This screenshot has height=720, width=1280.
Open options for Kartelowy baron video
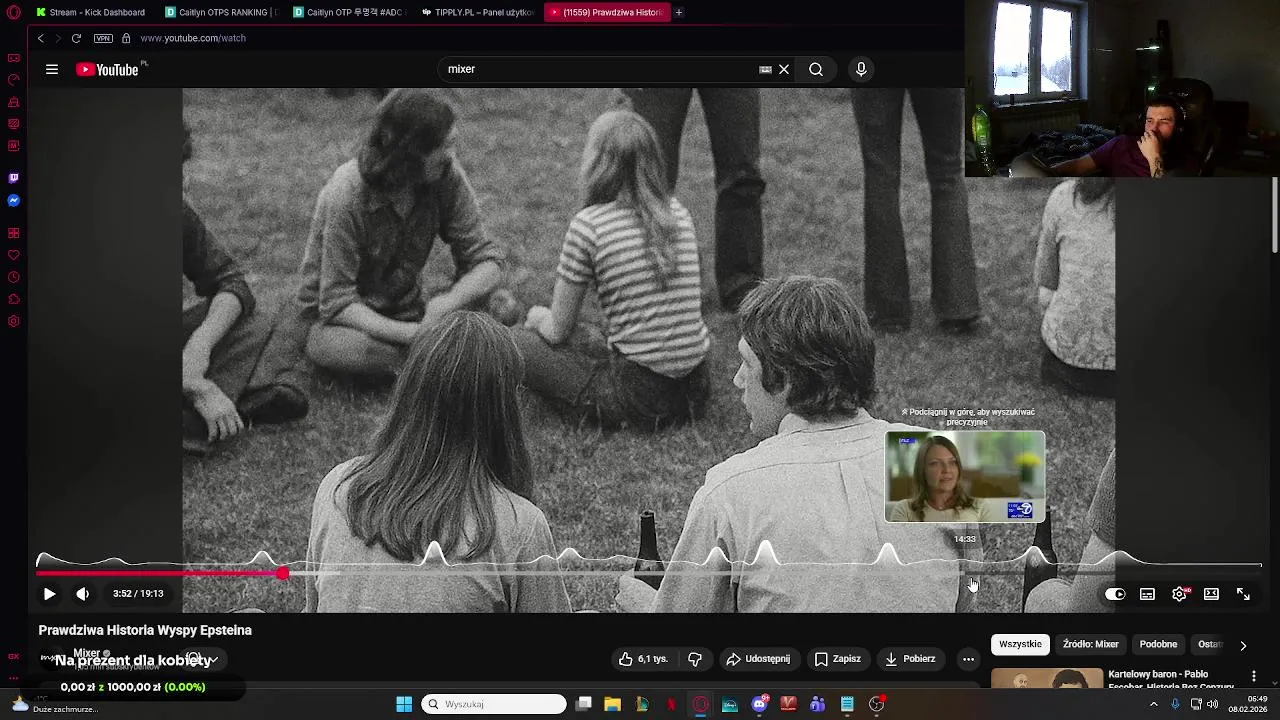pos(1254,677)
